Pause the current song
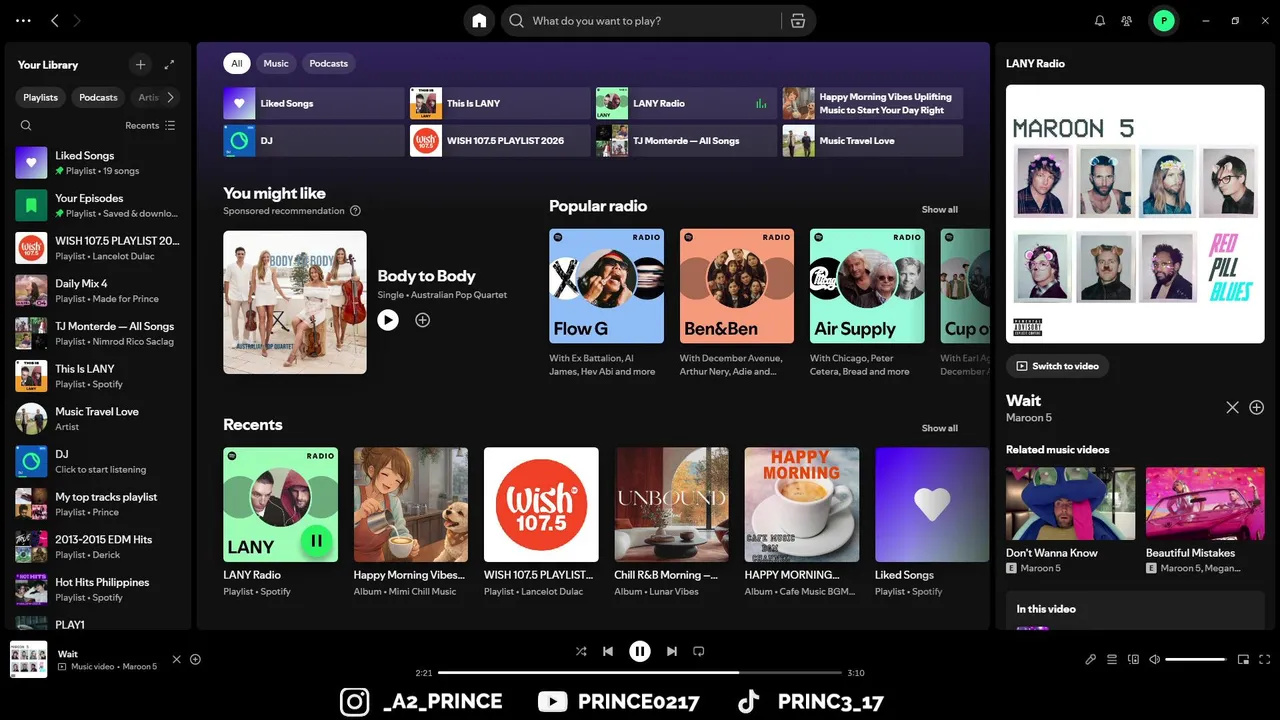This screenshot has height=720, width=1280. click(640, 651)
